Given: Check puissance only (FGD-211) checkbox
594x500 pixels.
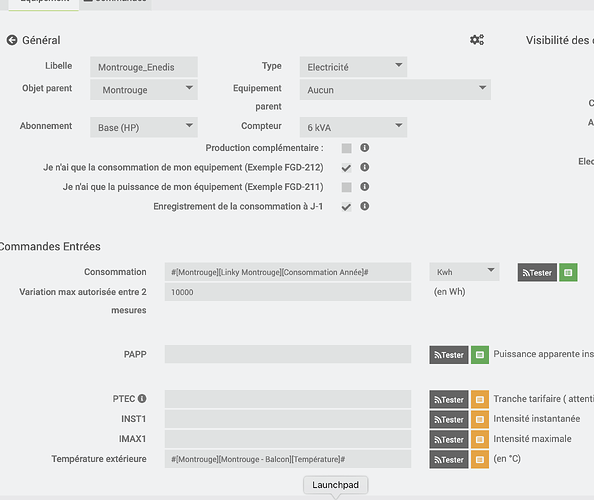Looking at the screenshot, I should click(x=346, y=187).
